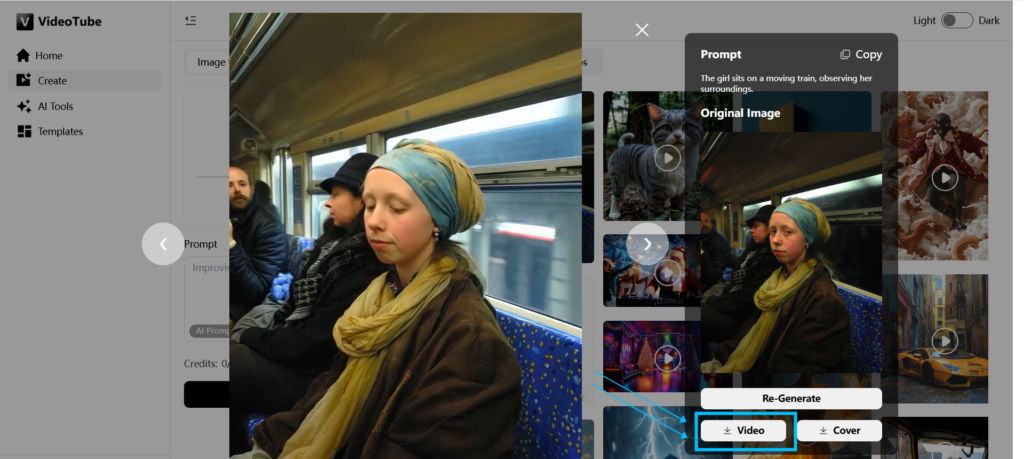Click the prompt description about the girl
This screenshot has width=1024, height=459.
pos(787,84)
